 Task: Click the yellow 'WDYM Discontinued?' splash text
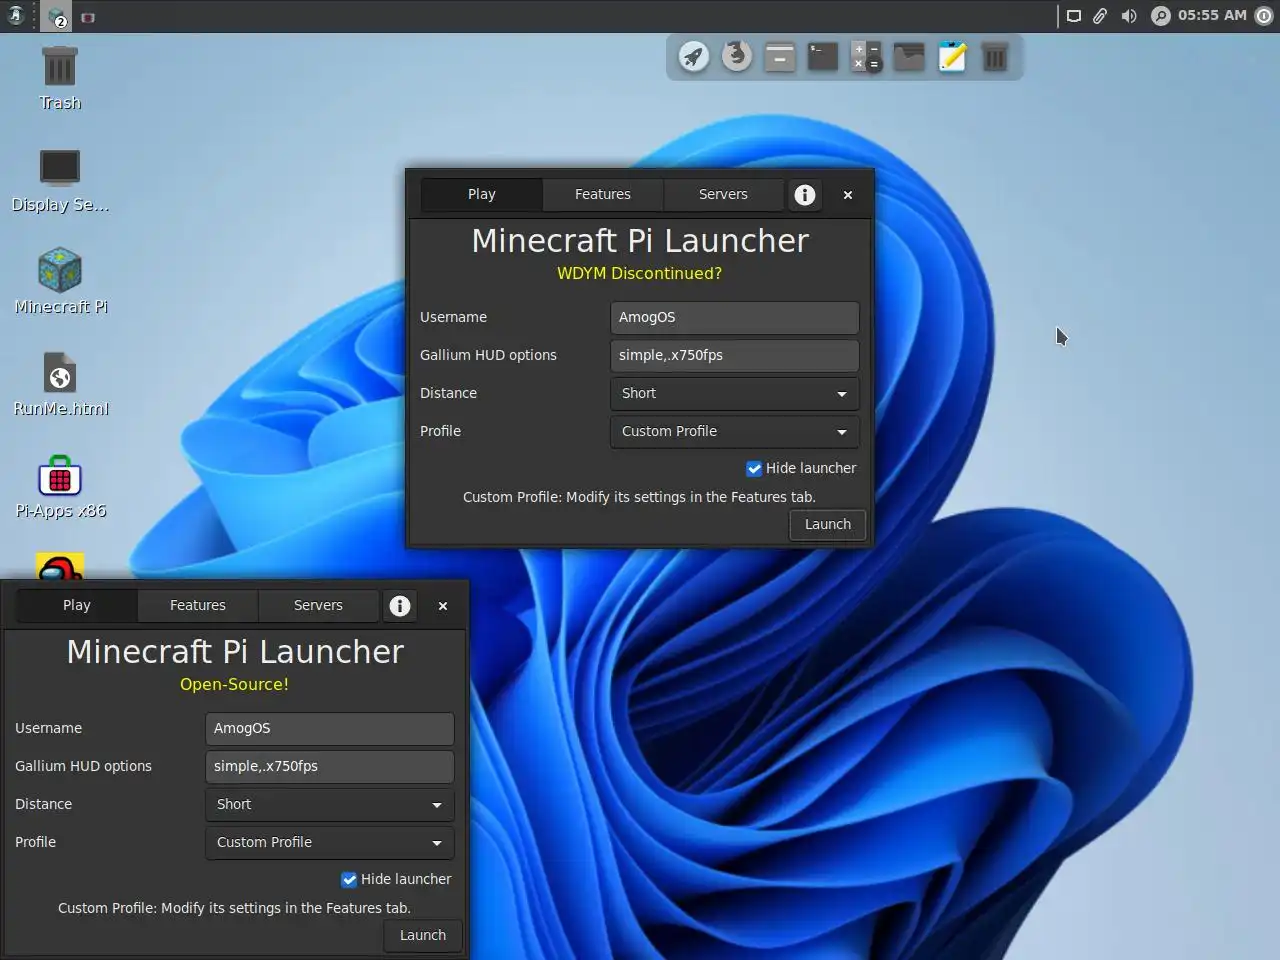click(639, 274)
